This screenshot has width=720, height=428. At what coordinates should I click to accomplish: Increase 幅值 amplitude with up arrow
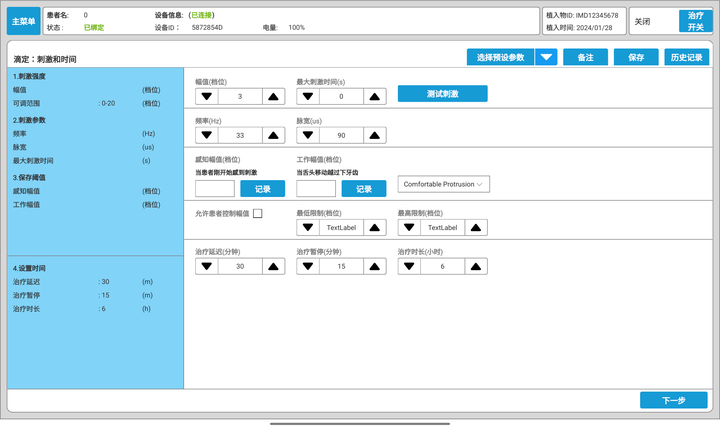tap(273, 97)
